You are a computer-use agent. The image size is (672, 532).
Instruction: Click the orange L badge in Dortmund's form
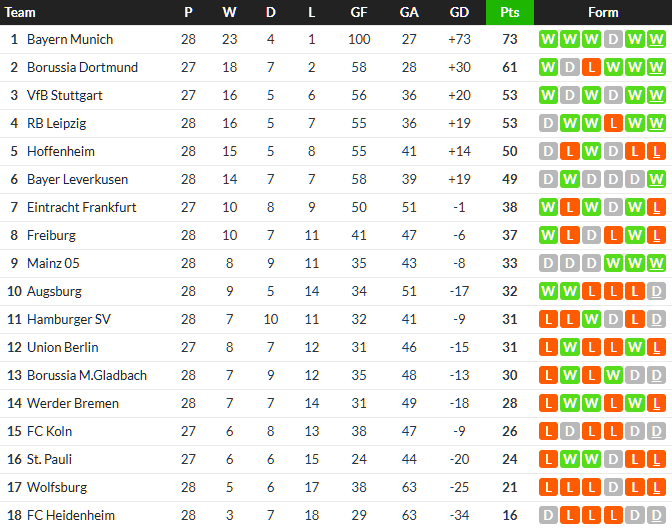[x=592, y=67]
